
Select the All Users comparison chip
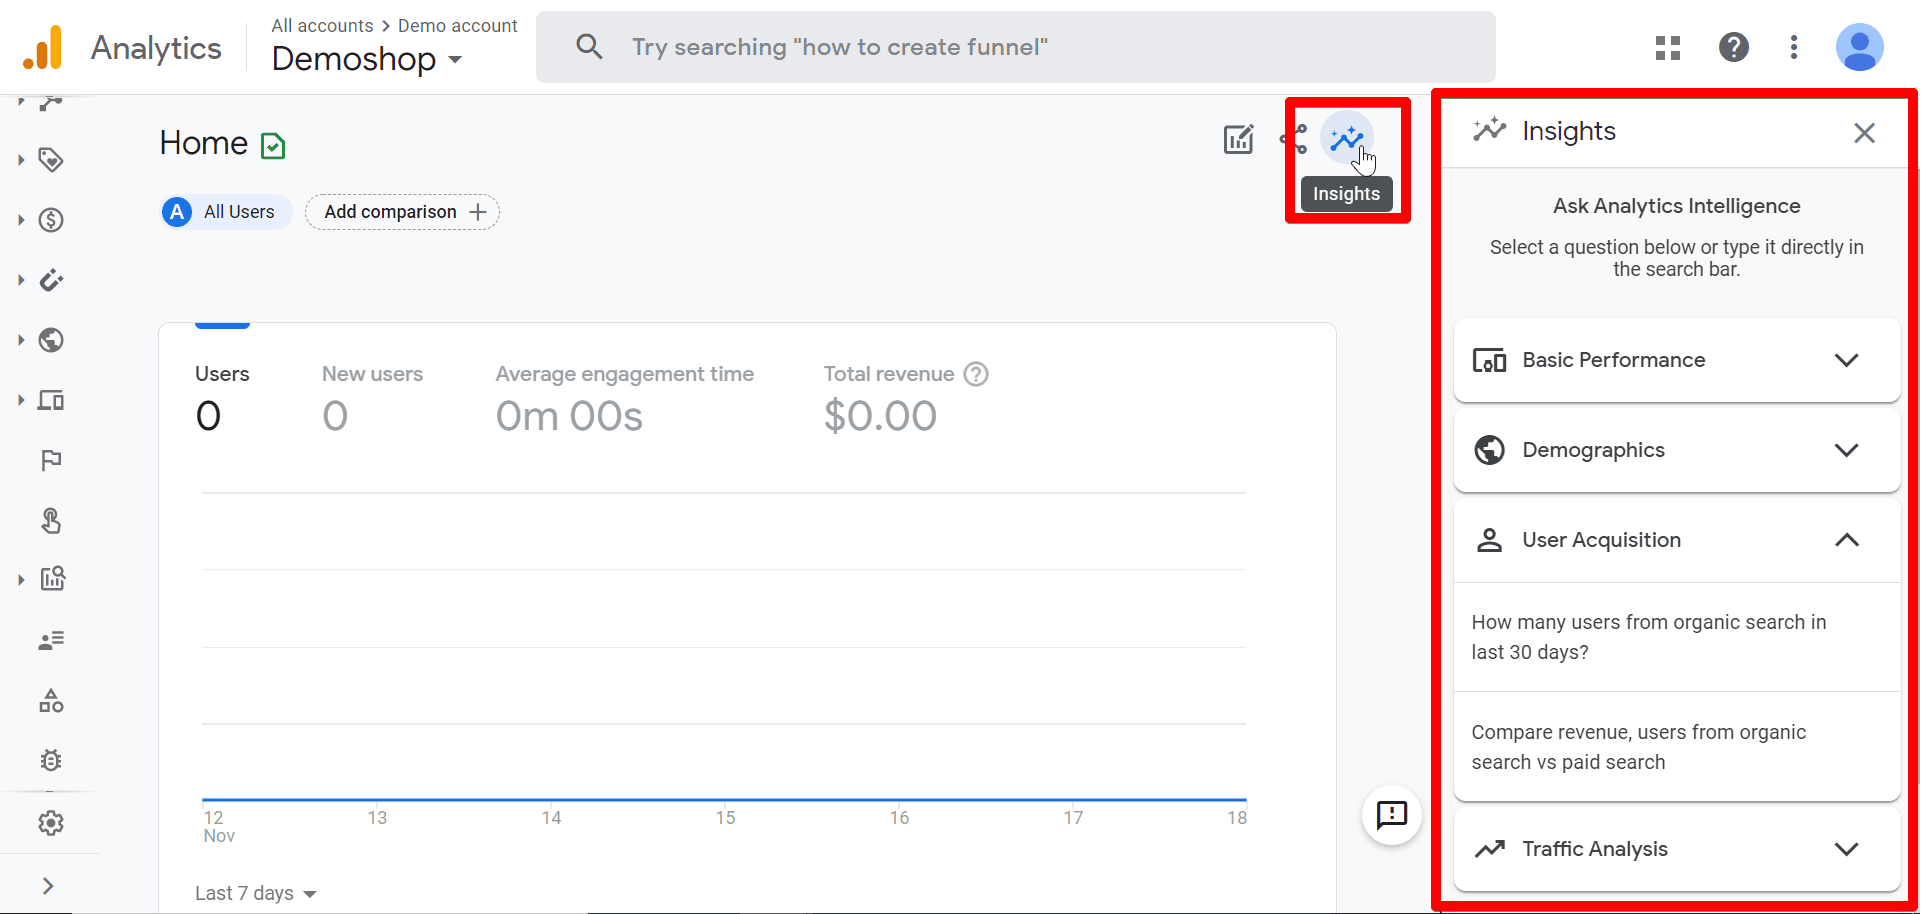[226, 212]
